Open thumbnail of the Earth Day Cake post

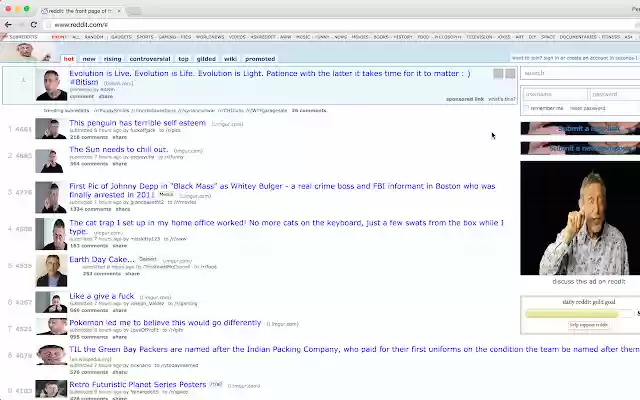pyautogui.click(x=51, y=271)
